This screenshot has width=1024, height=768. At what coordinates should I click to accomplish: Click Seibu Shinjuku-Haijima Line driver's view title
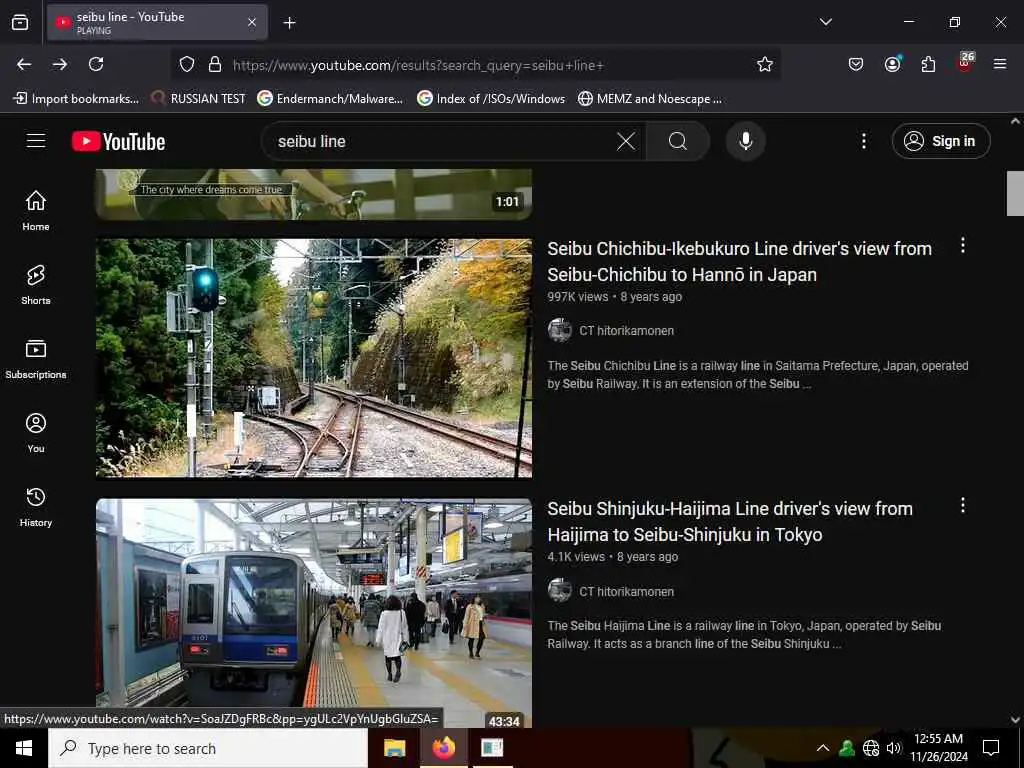pyautogui.click(x=730, y=522)
